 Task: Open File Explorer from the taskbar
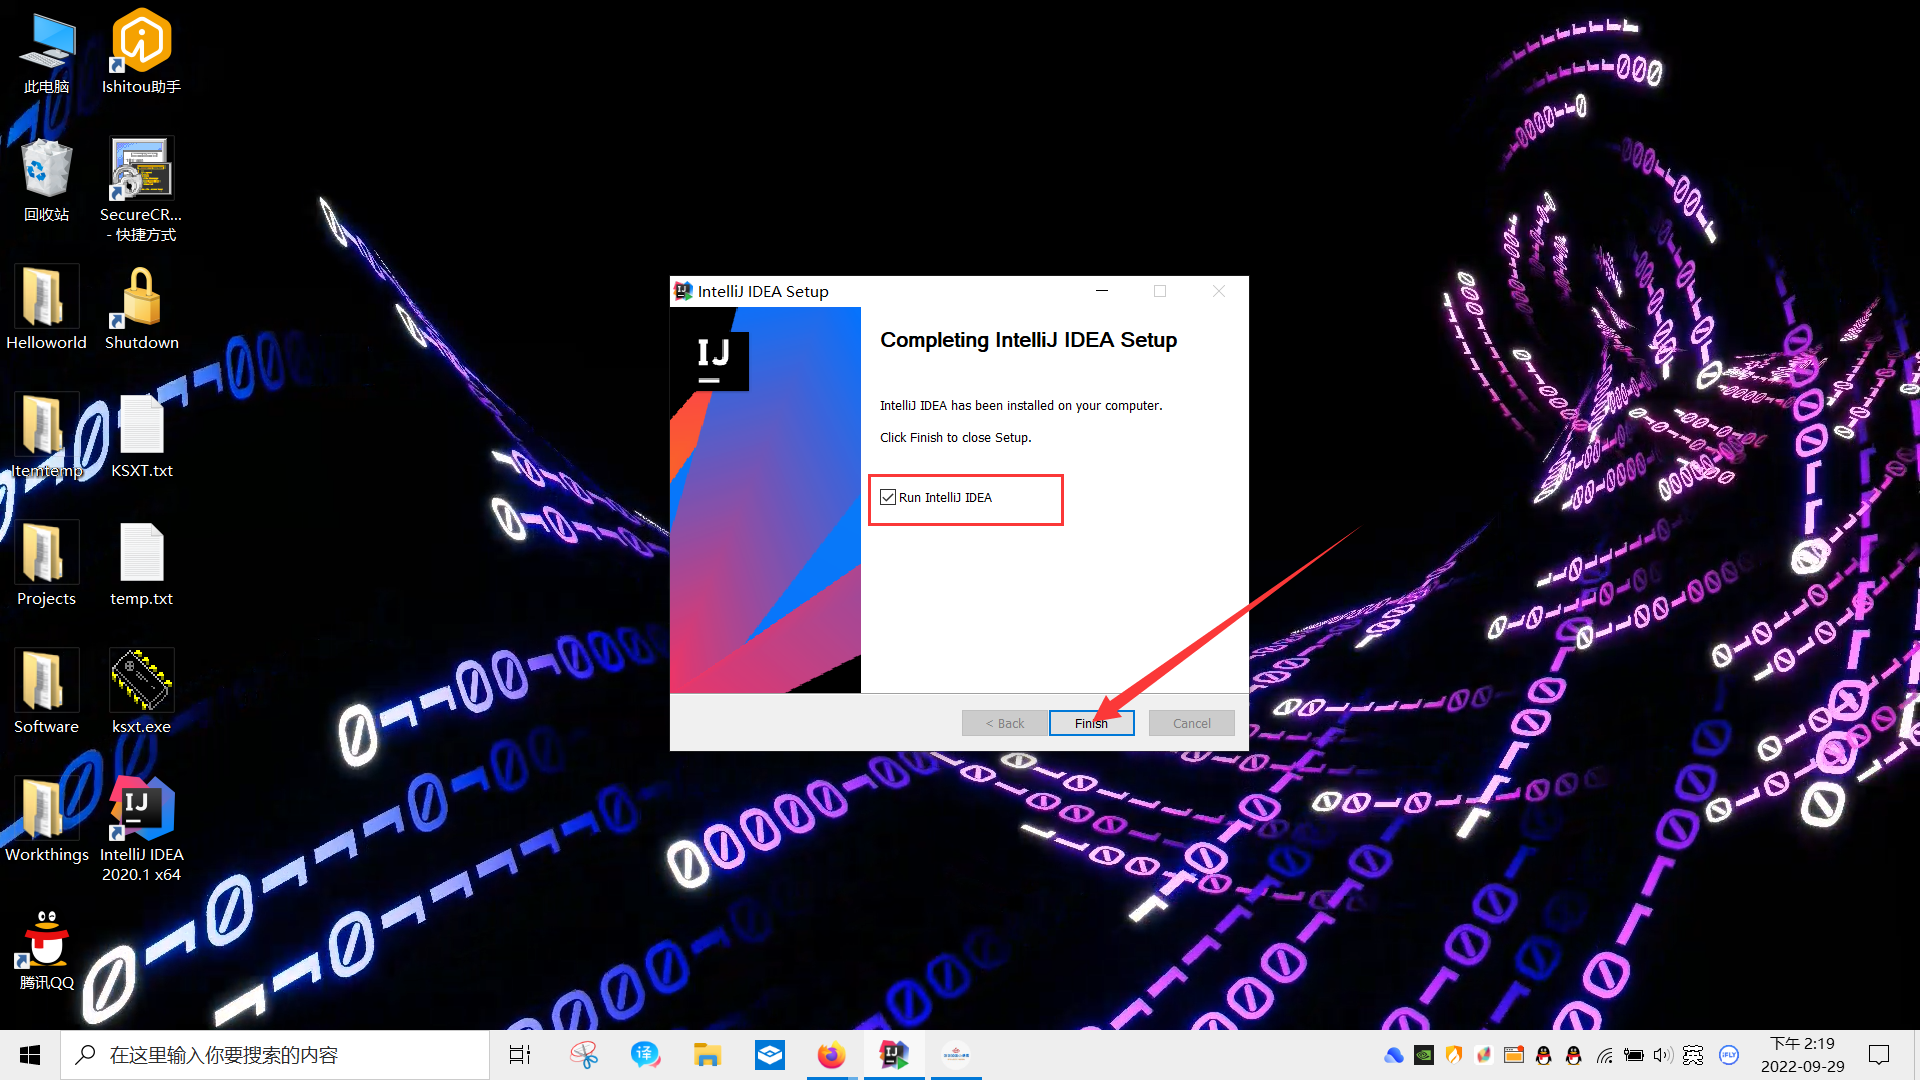707,1055
